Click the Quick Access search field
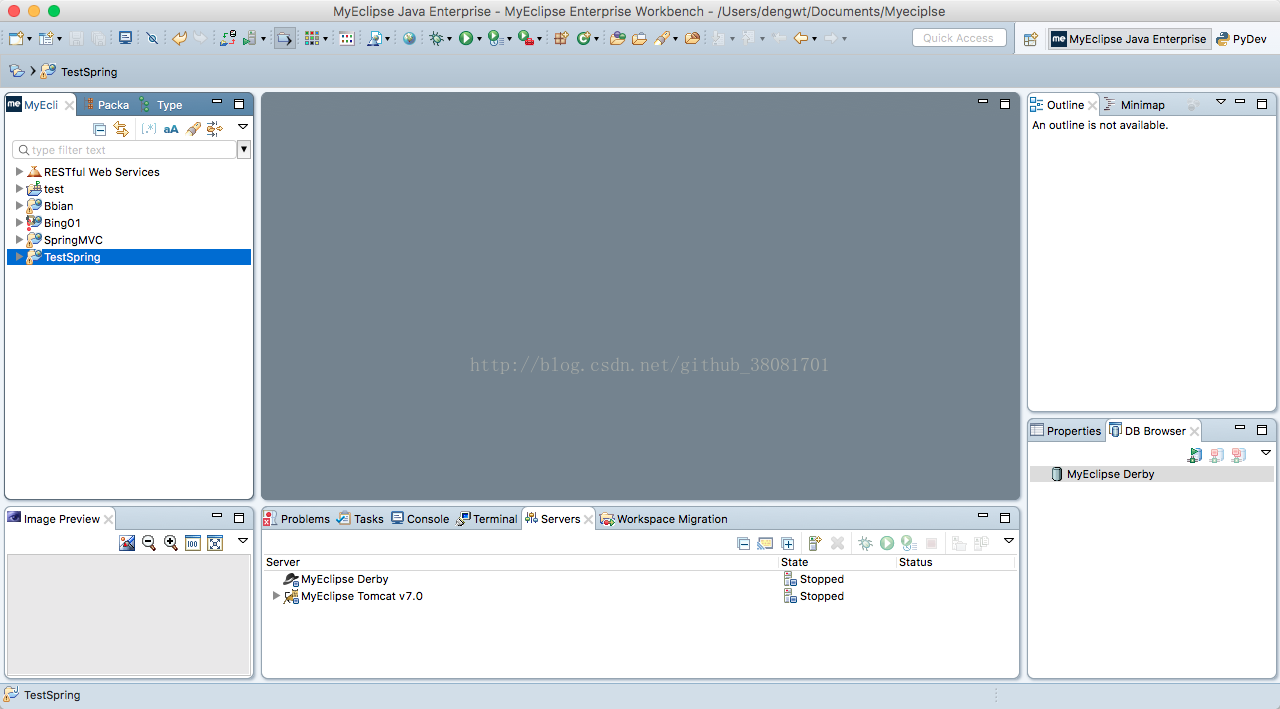This screenshot has height=709, width=1280. (958, 38)
